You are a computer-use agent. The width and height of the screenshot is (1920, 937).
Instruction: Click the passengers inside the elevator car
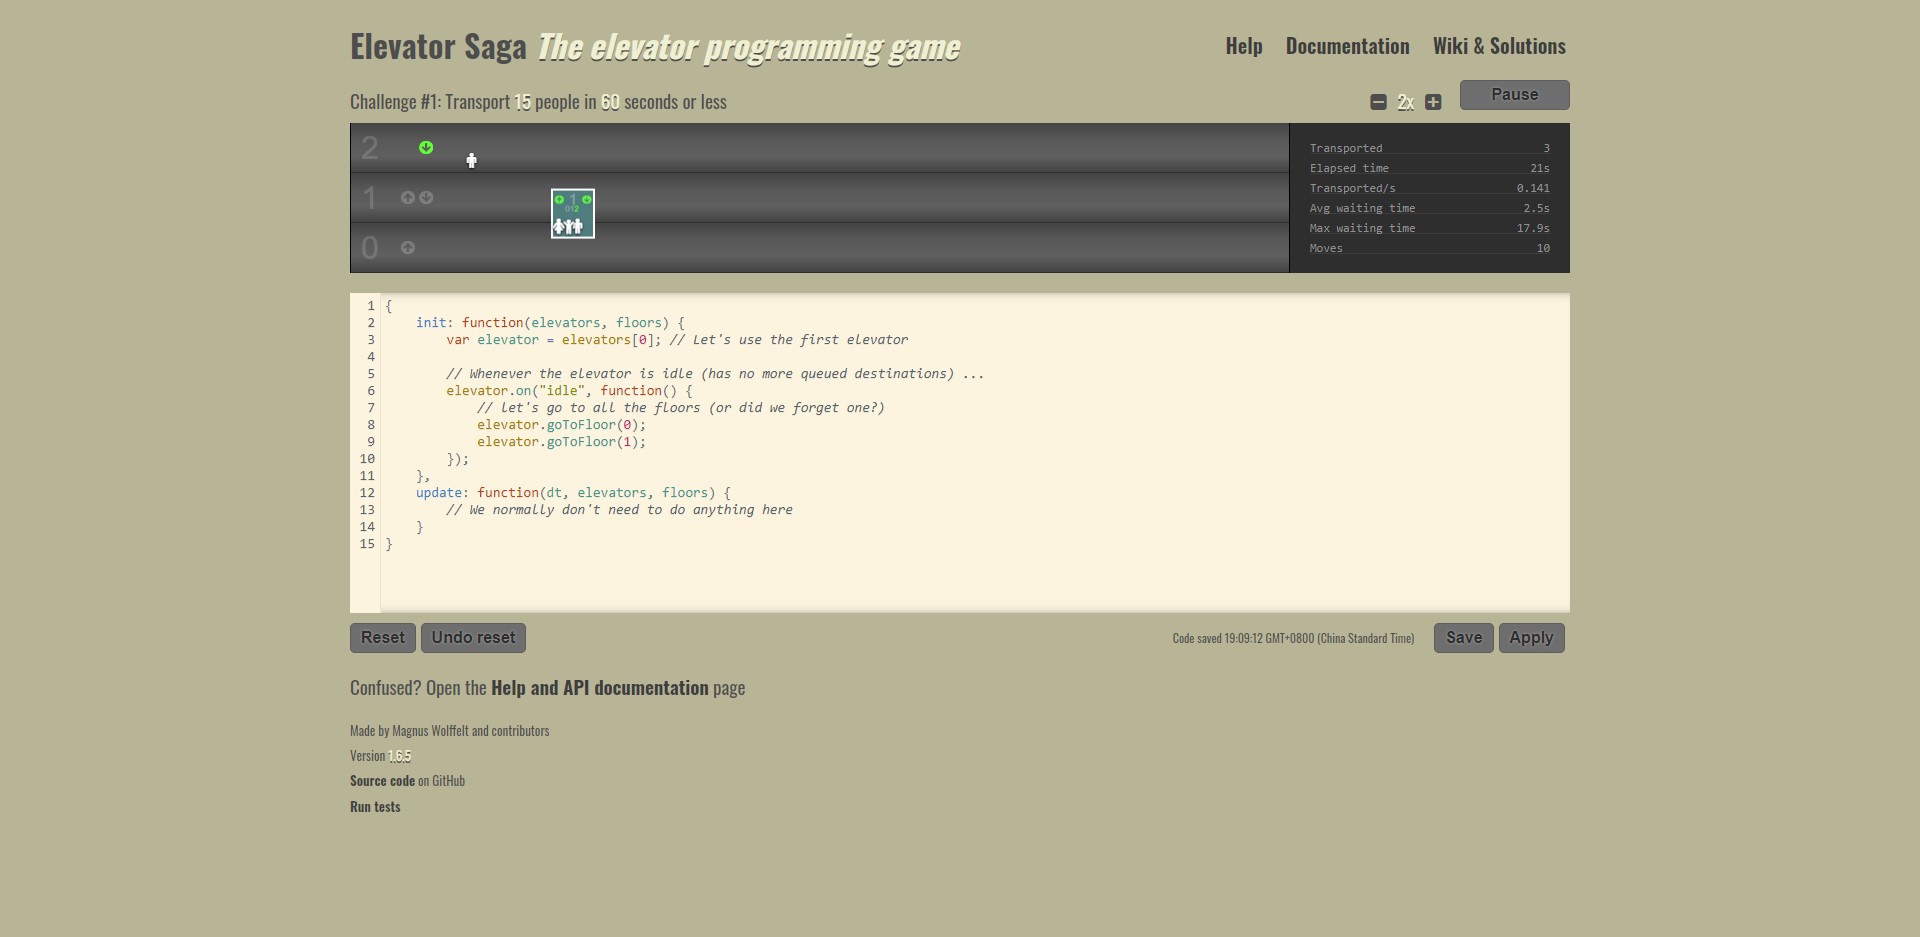568,227
